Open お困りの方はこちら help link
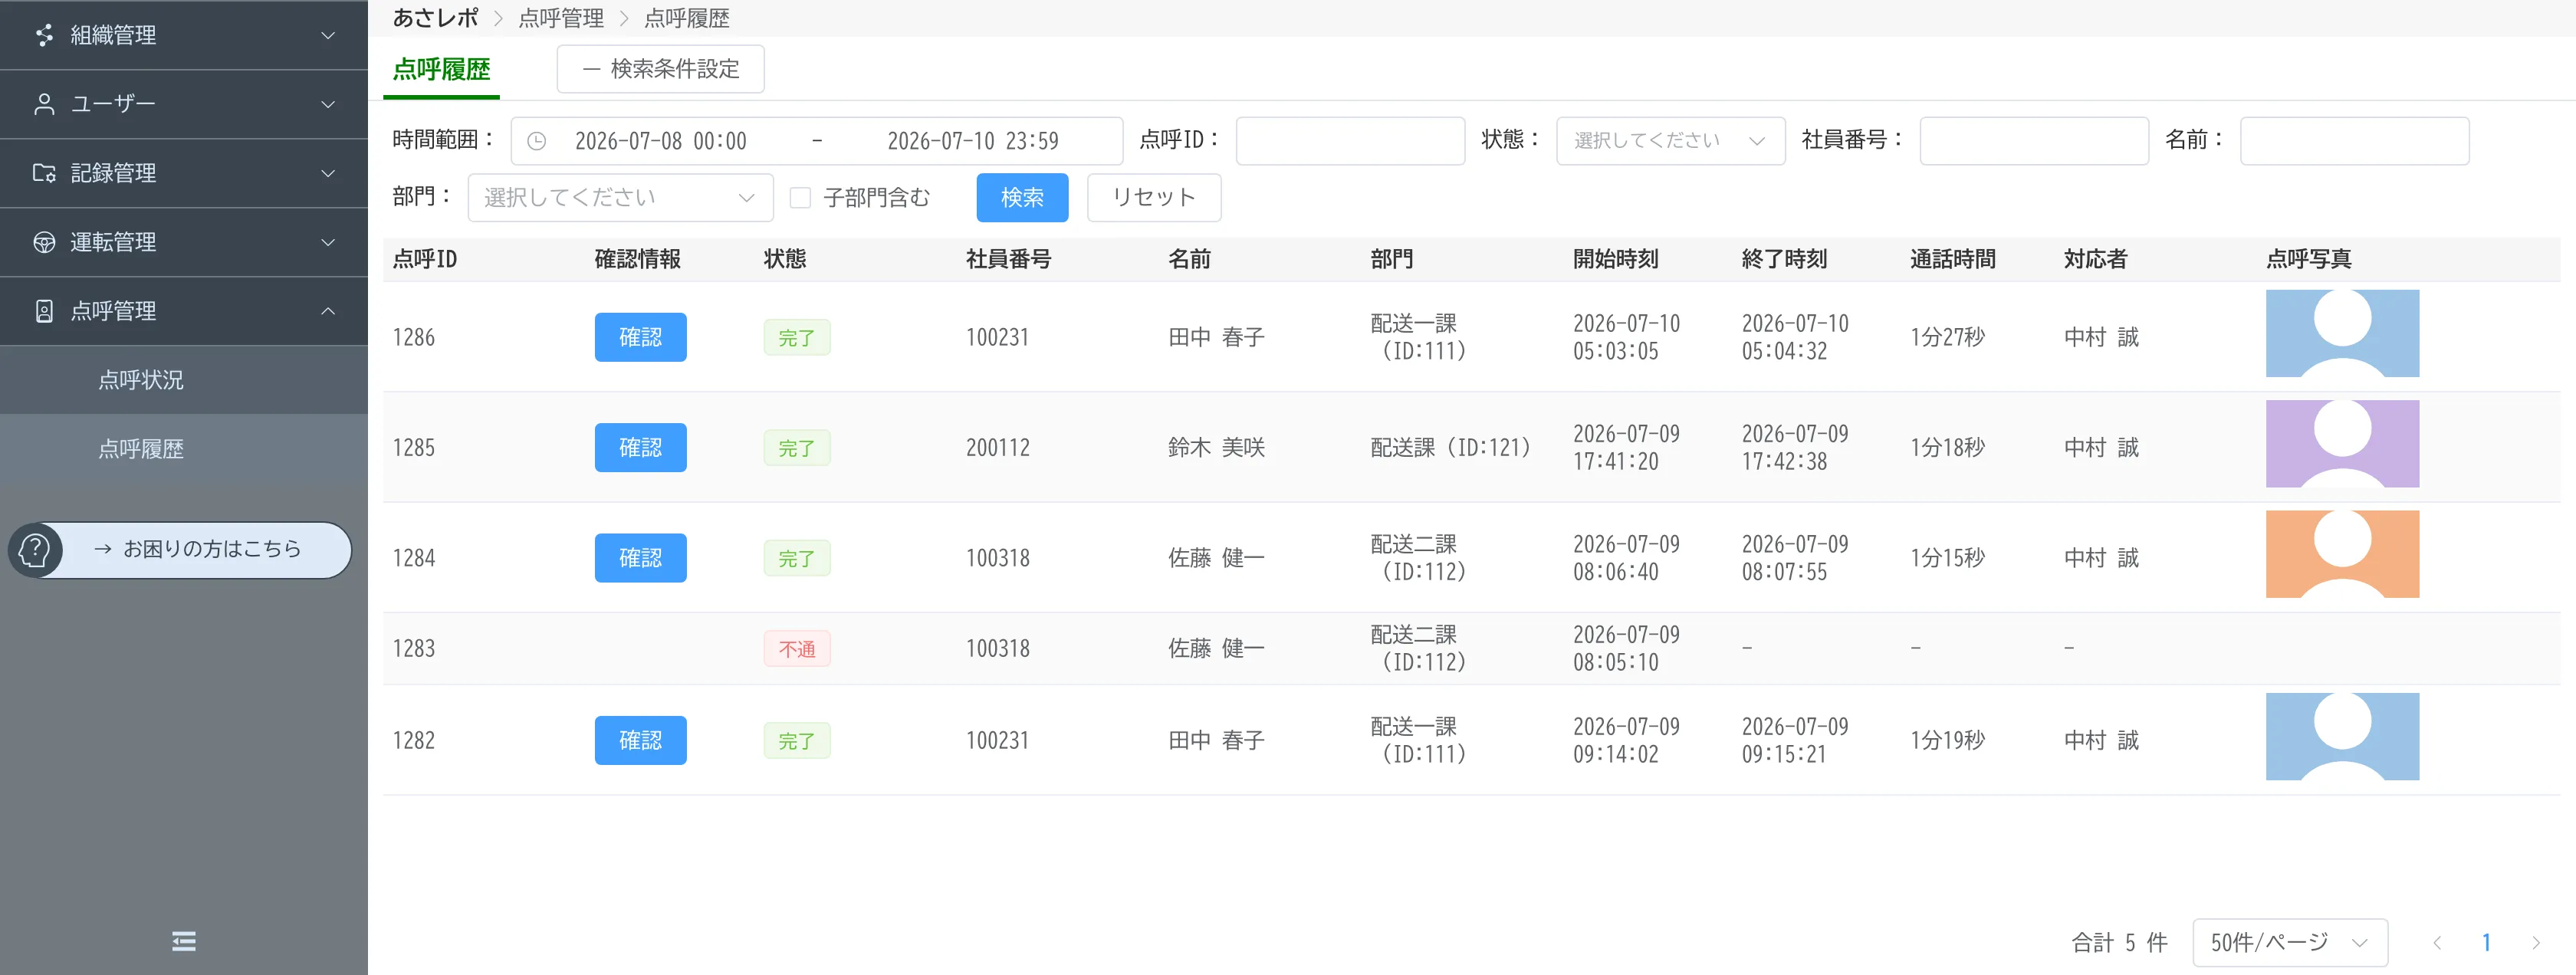2576x975 pixels. coord(180,549)
